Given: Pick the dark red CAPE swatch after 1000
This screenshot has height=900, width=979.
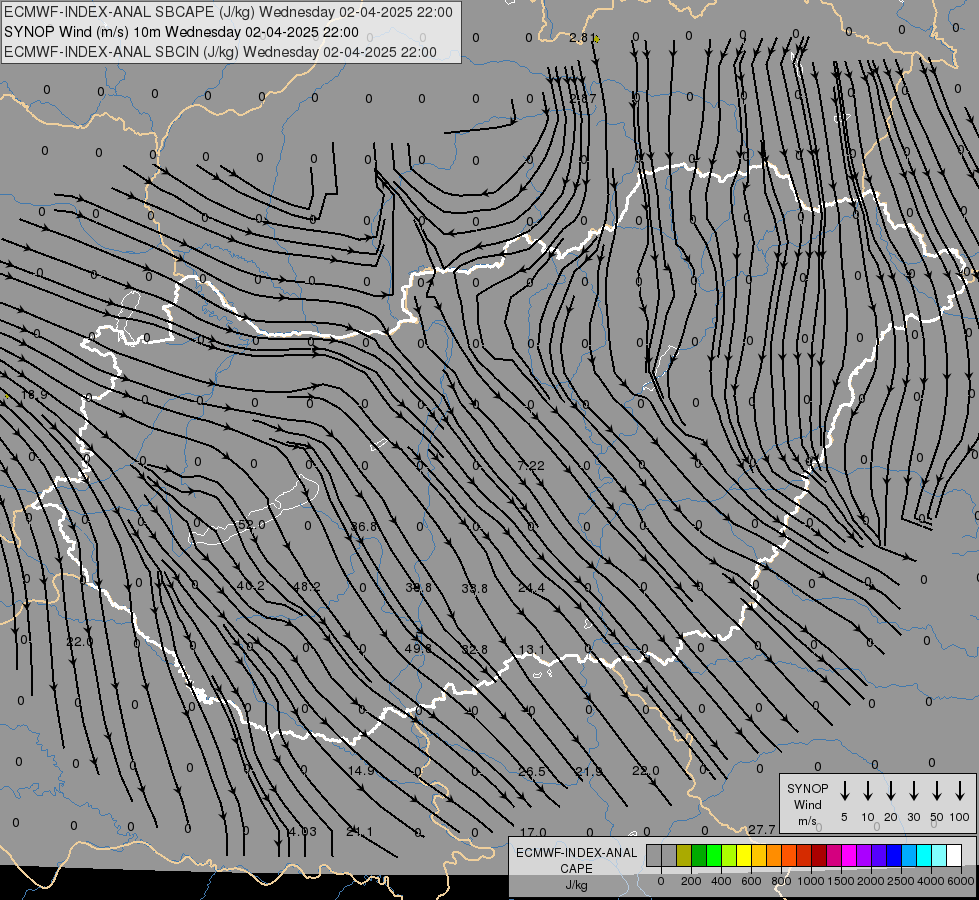Looking at the screenshot, I should click(x=819, y=855).
